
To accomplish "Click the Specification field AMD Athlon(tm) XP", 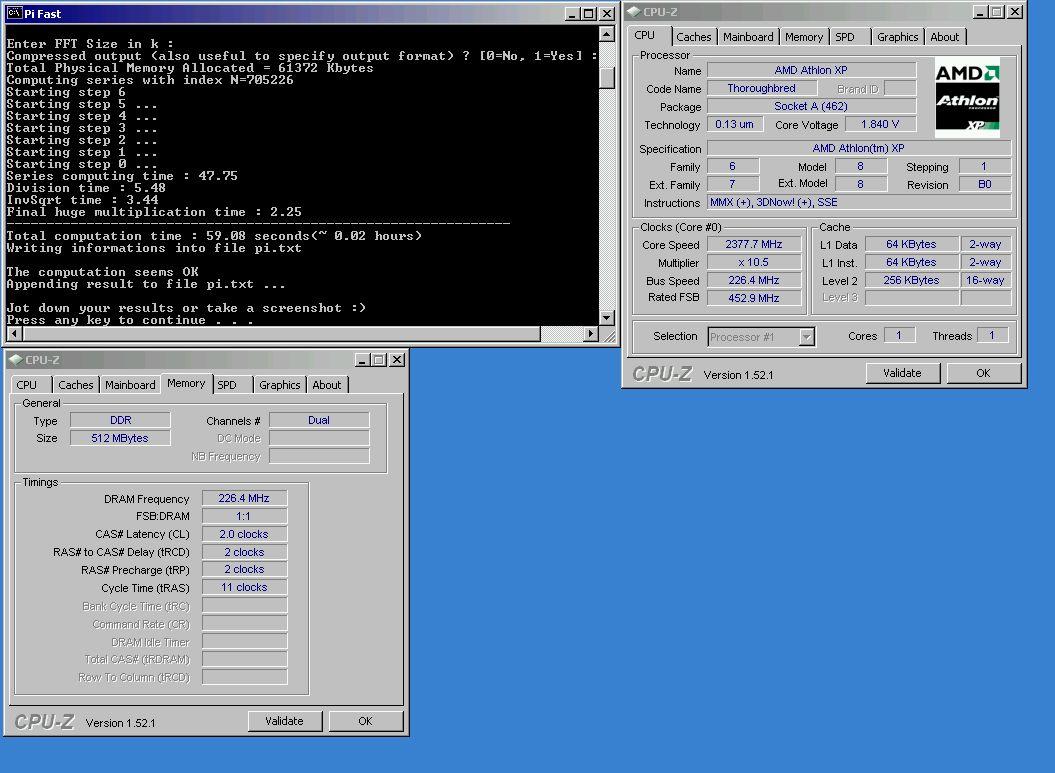I will coord(859,148).
